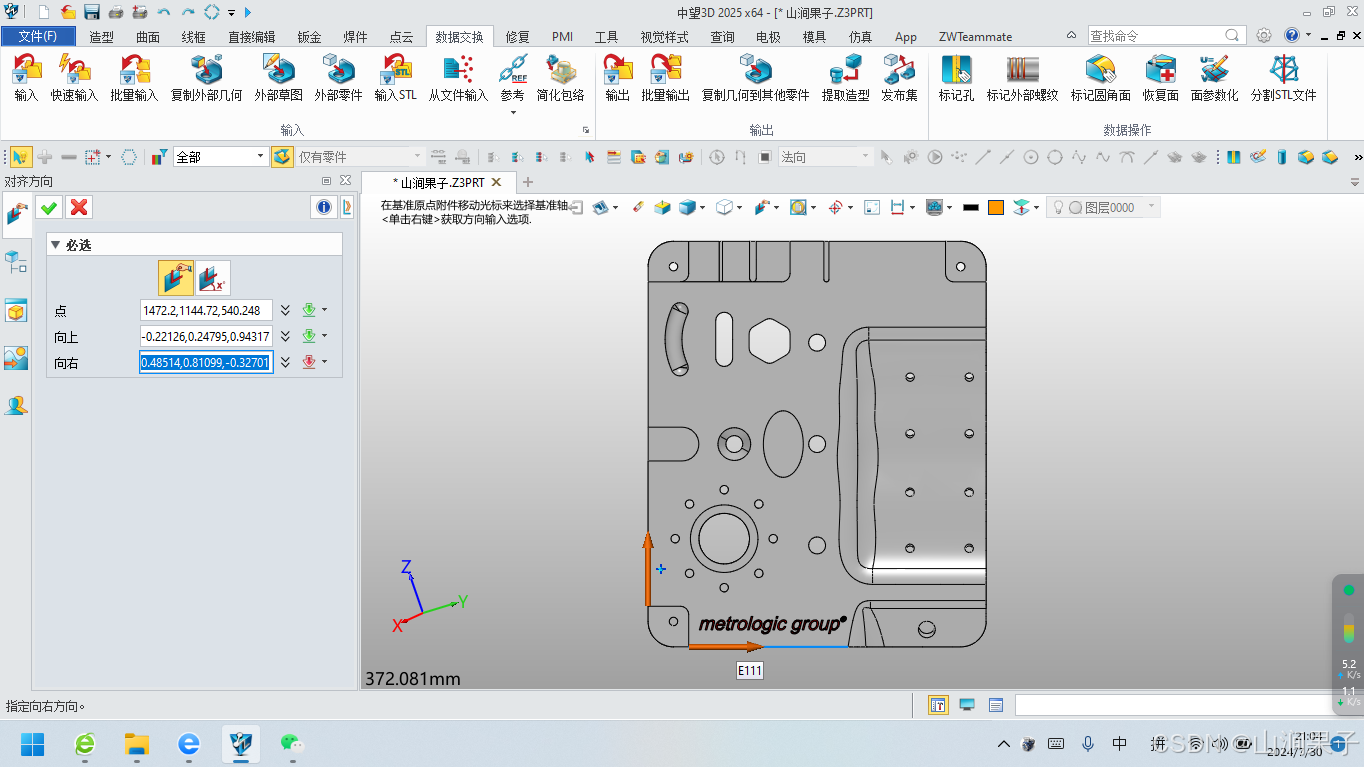Image resolution: width=1364 pixels, height=767 pixels.
Task: Click 复制外部几何 copy external geometry
Action: coord(206,78)
